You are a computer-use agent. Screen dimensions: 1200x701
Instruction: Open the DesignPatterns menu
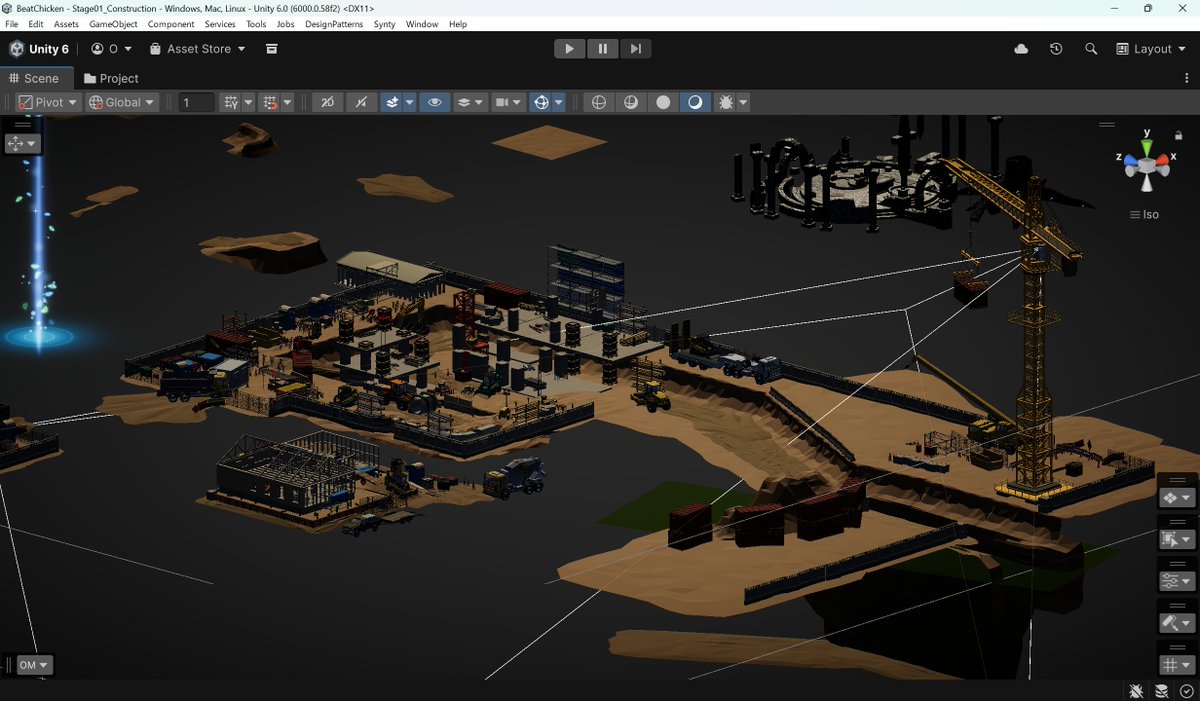tap(334, 24)
